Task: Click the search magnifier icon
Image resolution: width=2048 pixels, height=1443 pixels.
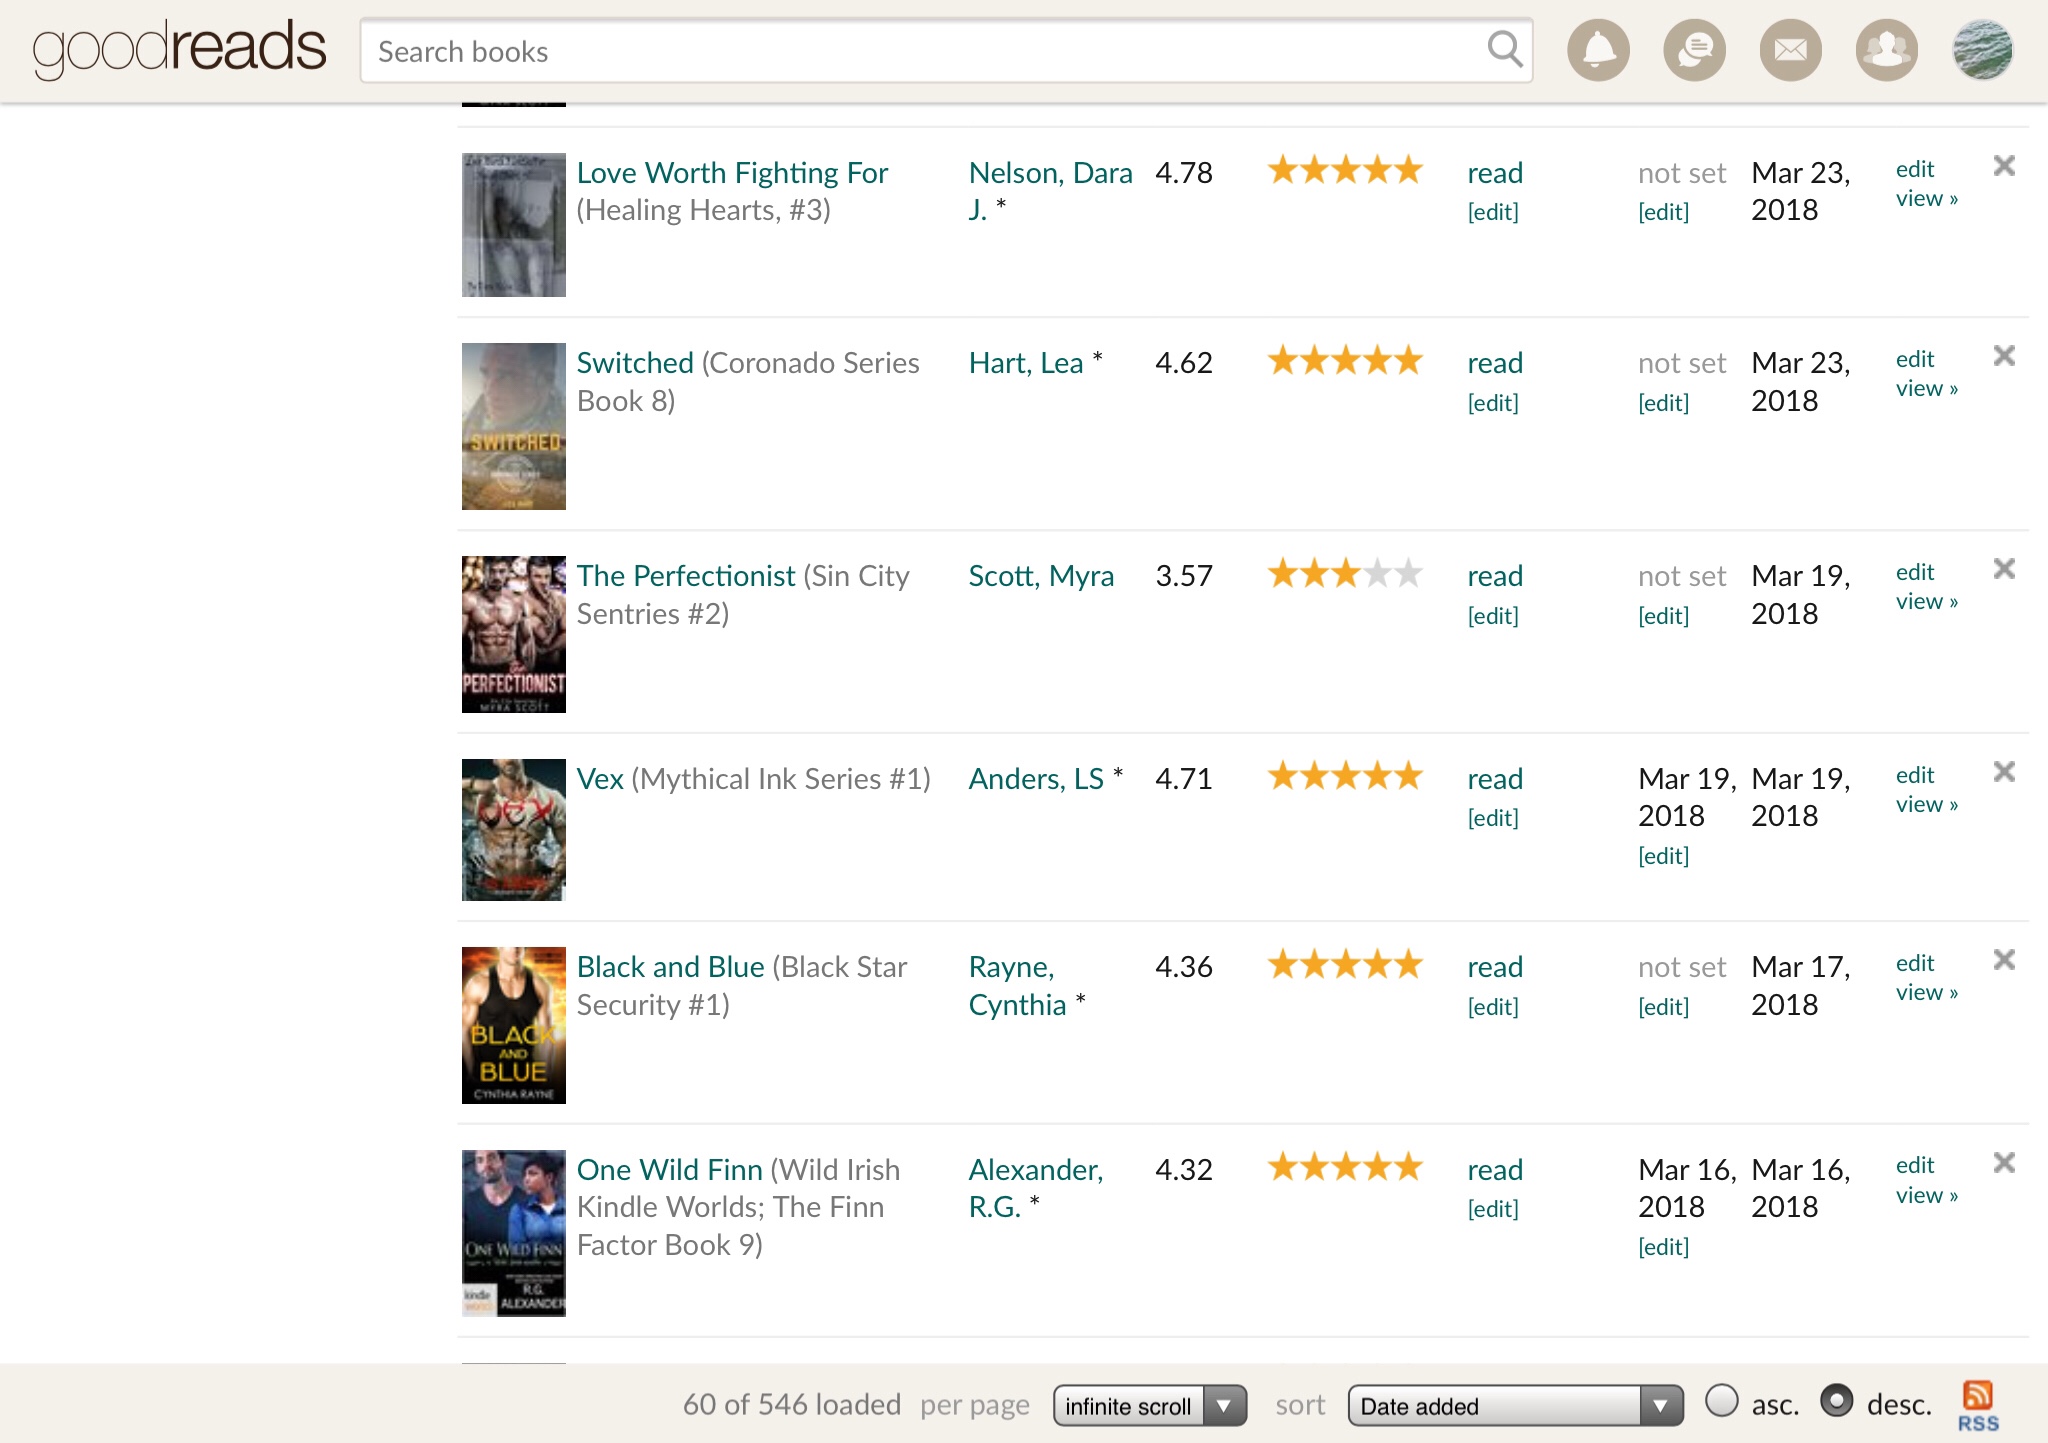Action: point(1504,49)
